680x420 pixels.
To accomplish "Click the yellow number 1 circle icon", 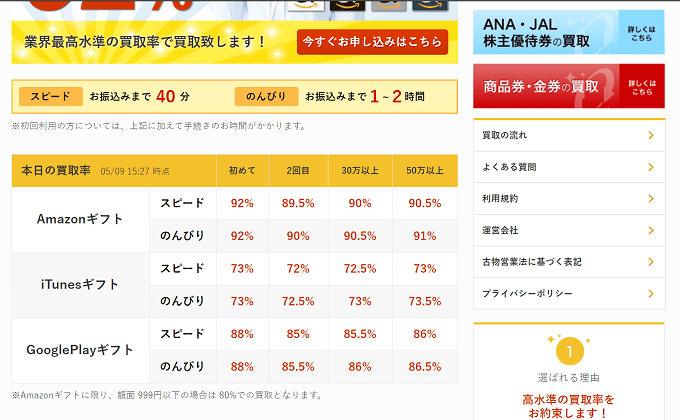I will pyautogui.click(x=569, y=351).
